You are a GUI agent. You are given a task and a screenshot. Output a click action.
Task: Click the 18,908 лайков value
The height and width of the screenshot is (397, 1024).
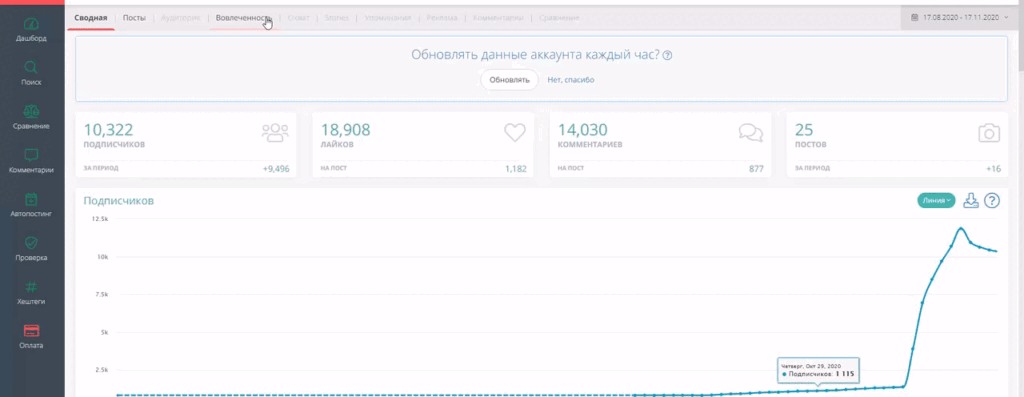[345, 130]
